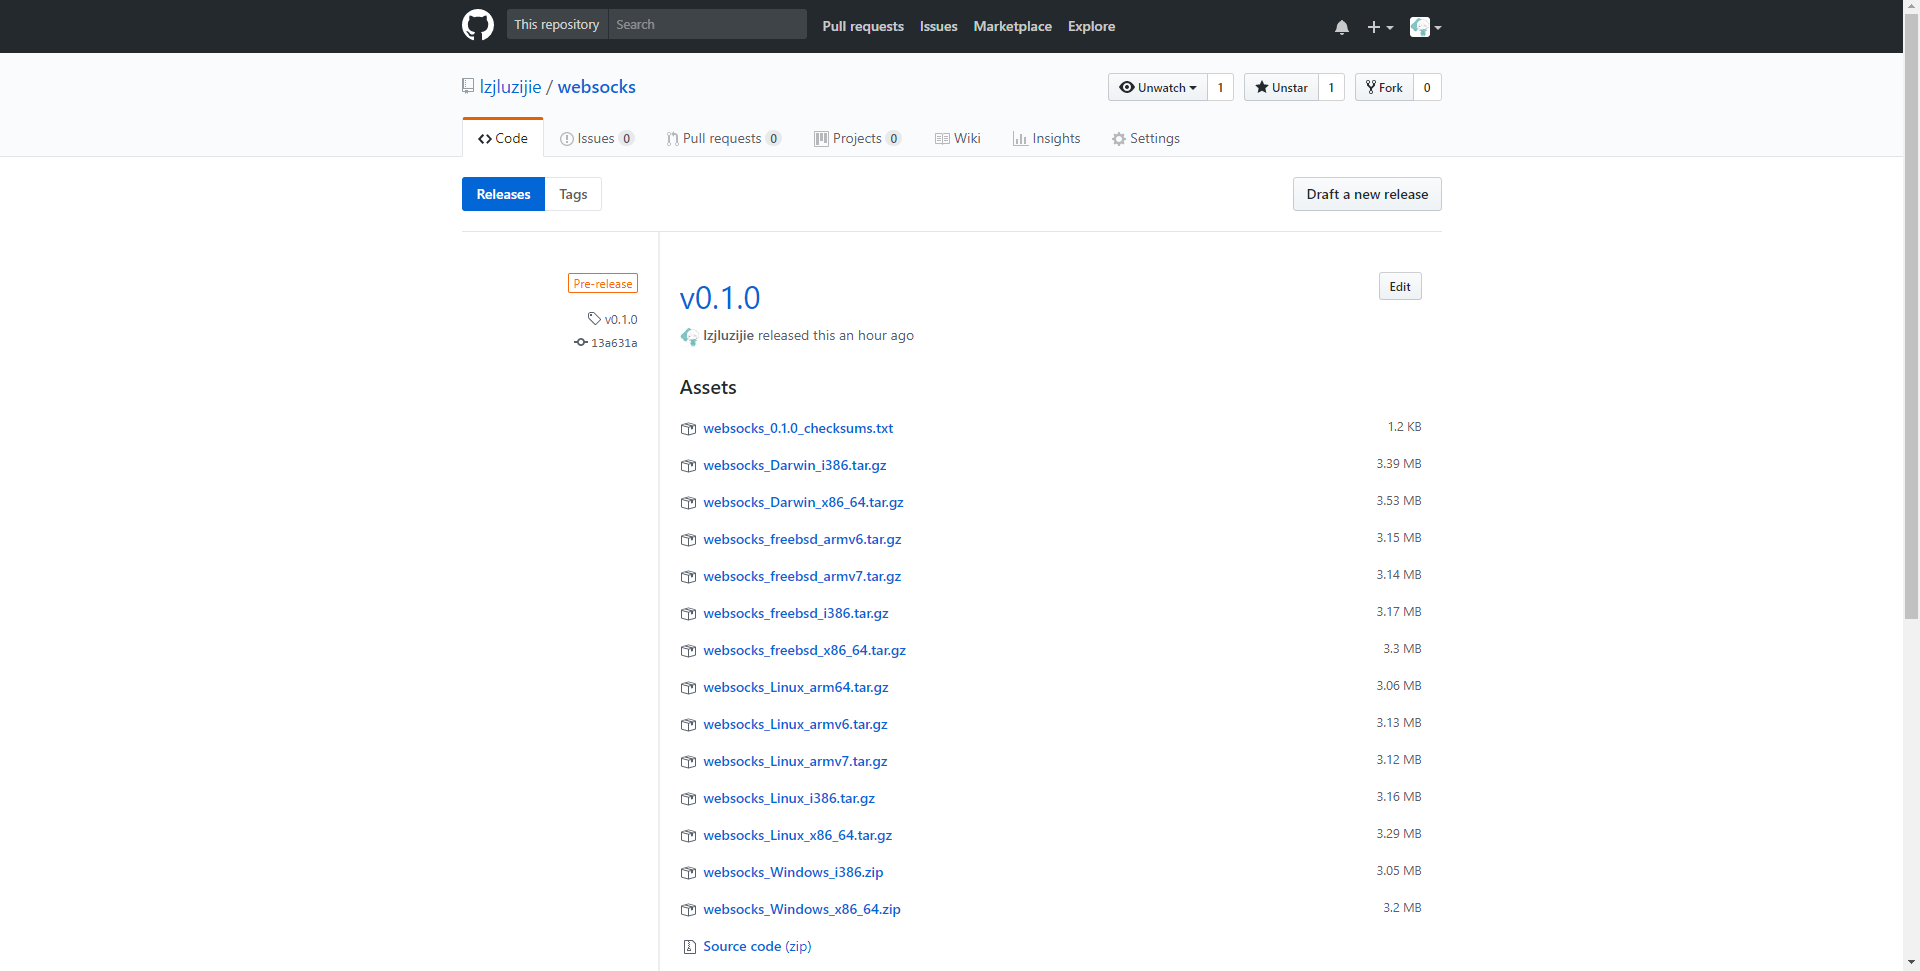The height and width of the screenshot is (971, 1920).
Task: Go to Explore
Action: [x=1091, y=26]
